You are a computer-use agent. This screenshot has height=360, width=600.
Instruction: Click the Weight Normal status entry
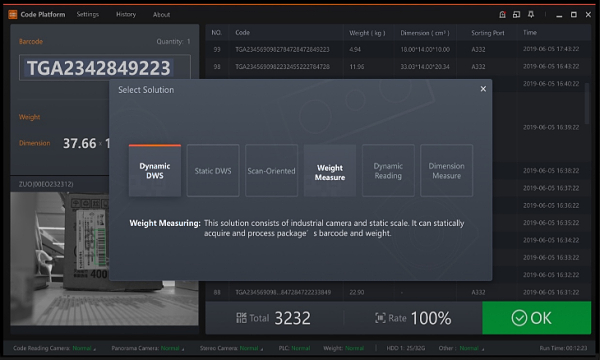[343, 348]
